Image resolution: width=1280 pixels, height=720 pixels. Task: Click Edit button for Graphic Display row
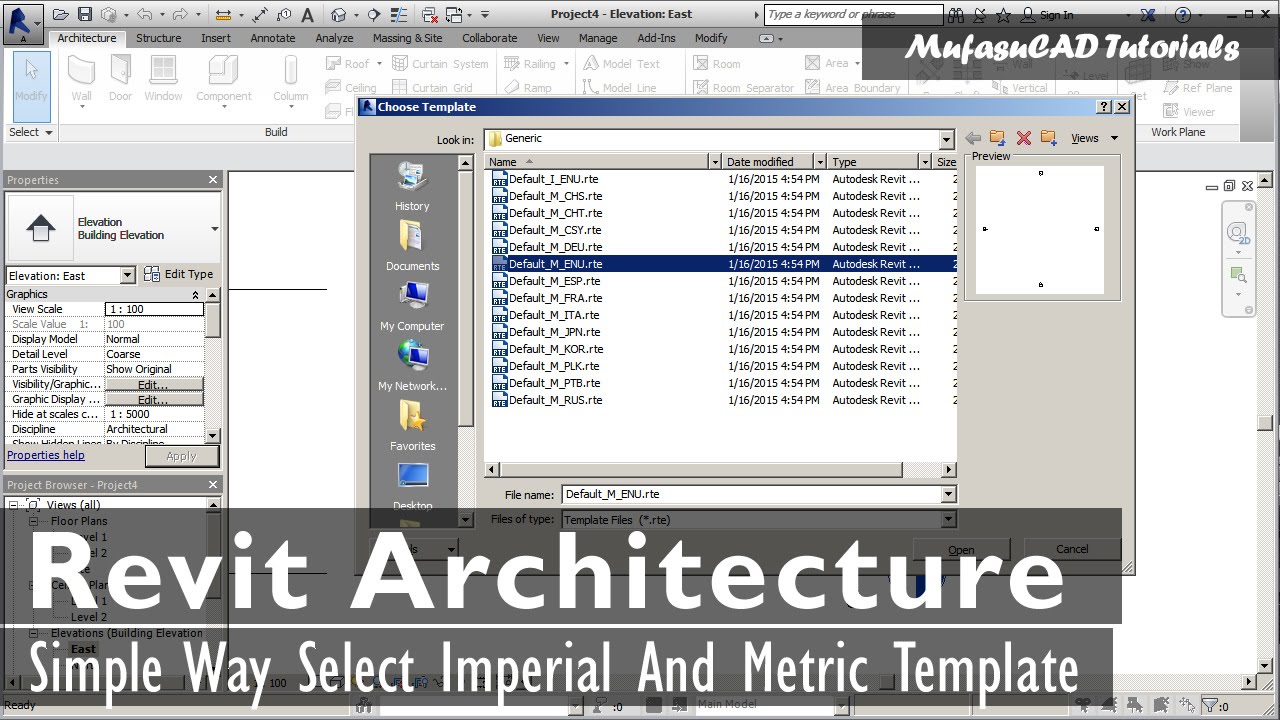coord(154,399)
